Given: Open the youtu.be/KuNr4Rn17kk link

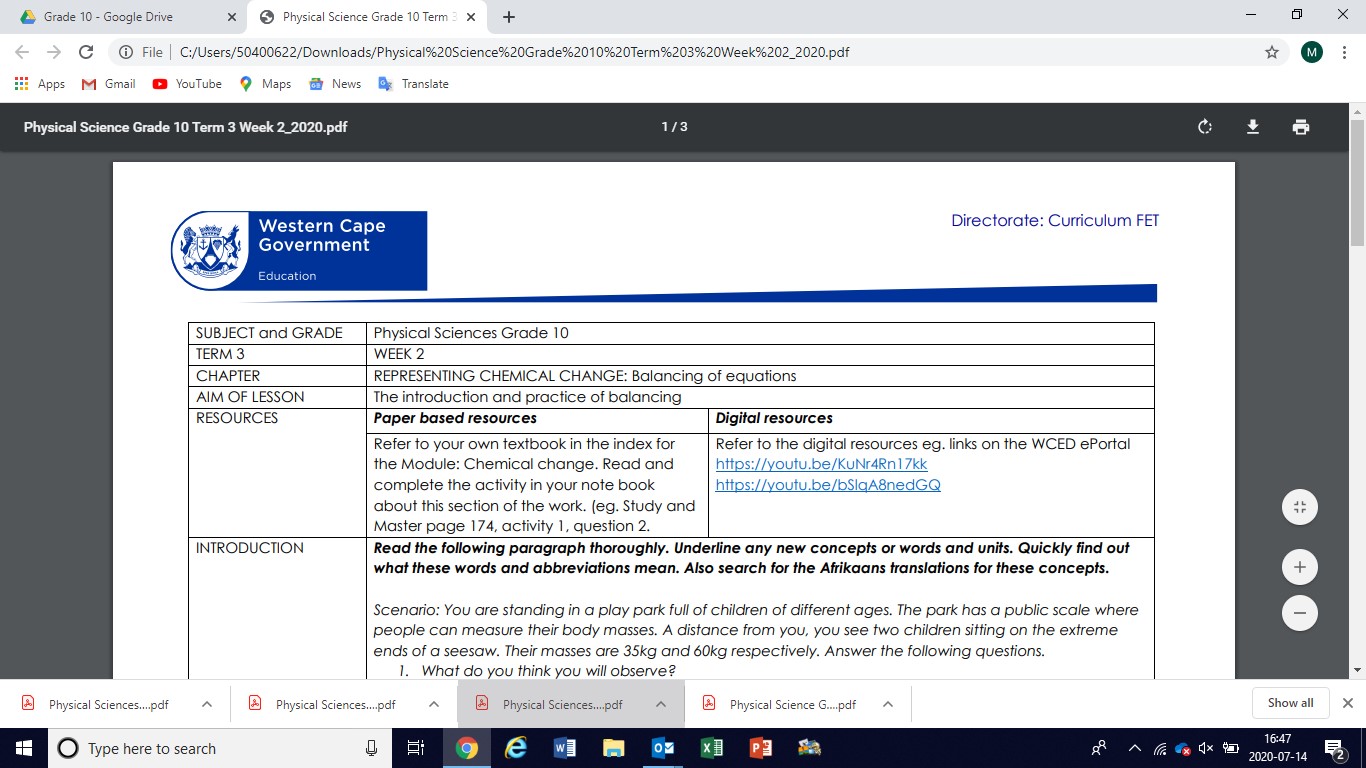Looking at the screenshot, I should pyautogui.click(x=821, y=465).
